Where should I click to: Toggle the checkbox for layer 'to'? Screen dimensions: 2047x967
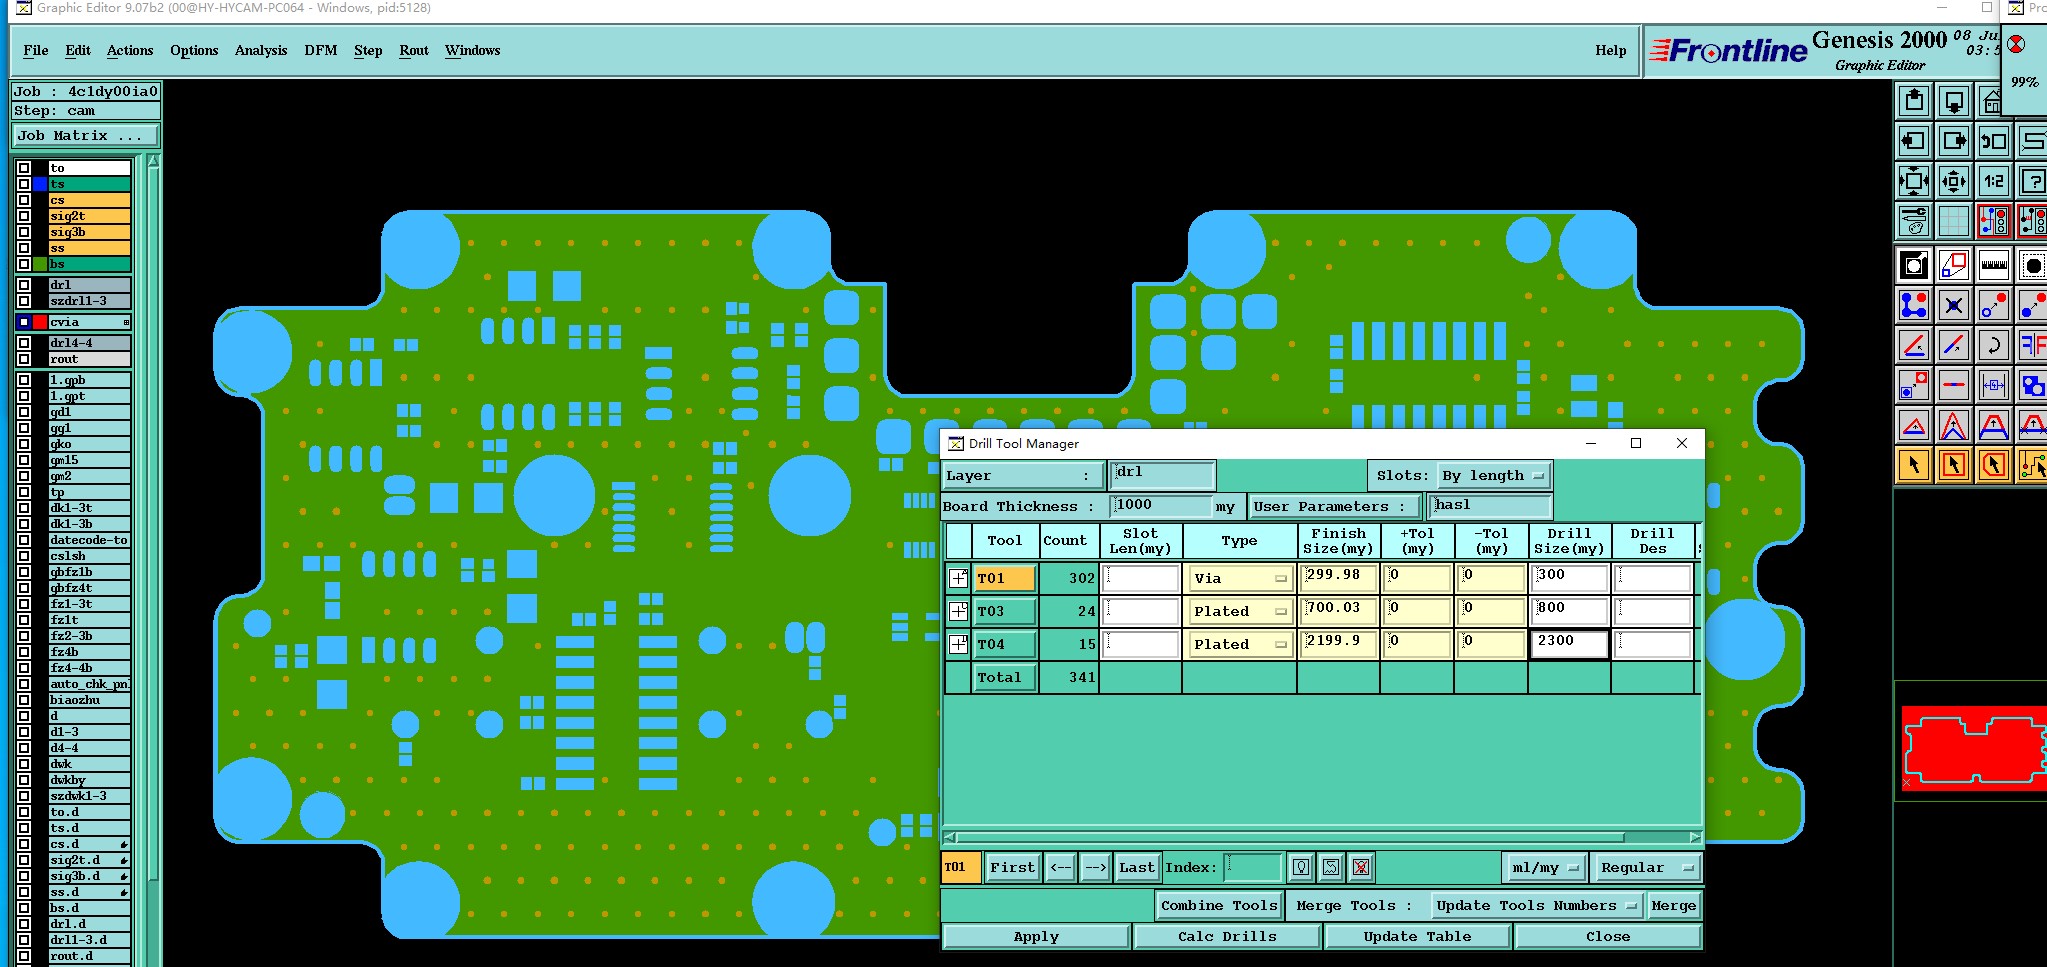23,168
